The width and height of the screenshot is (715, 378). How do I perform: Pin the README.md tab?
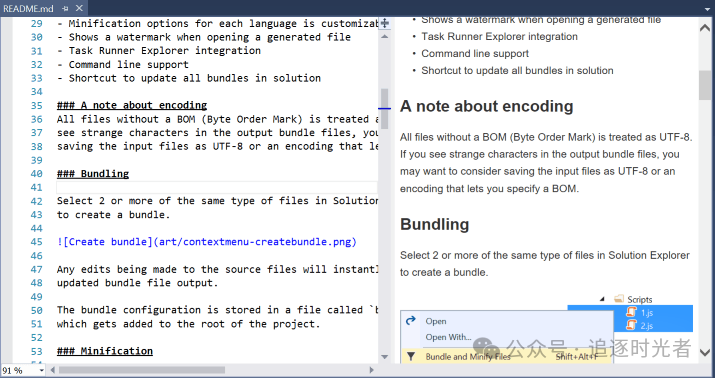coord(65,8)
